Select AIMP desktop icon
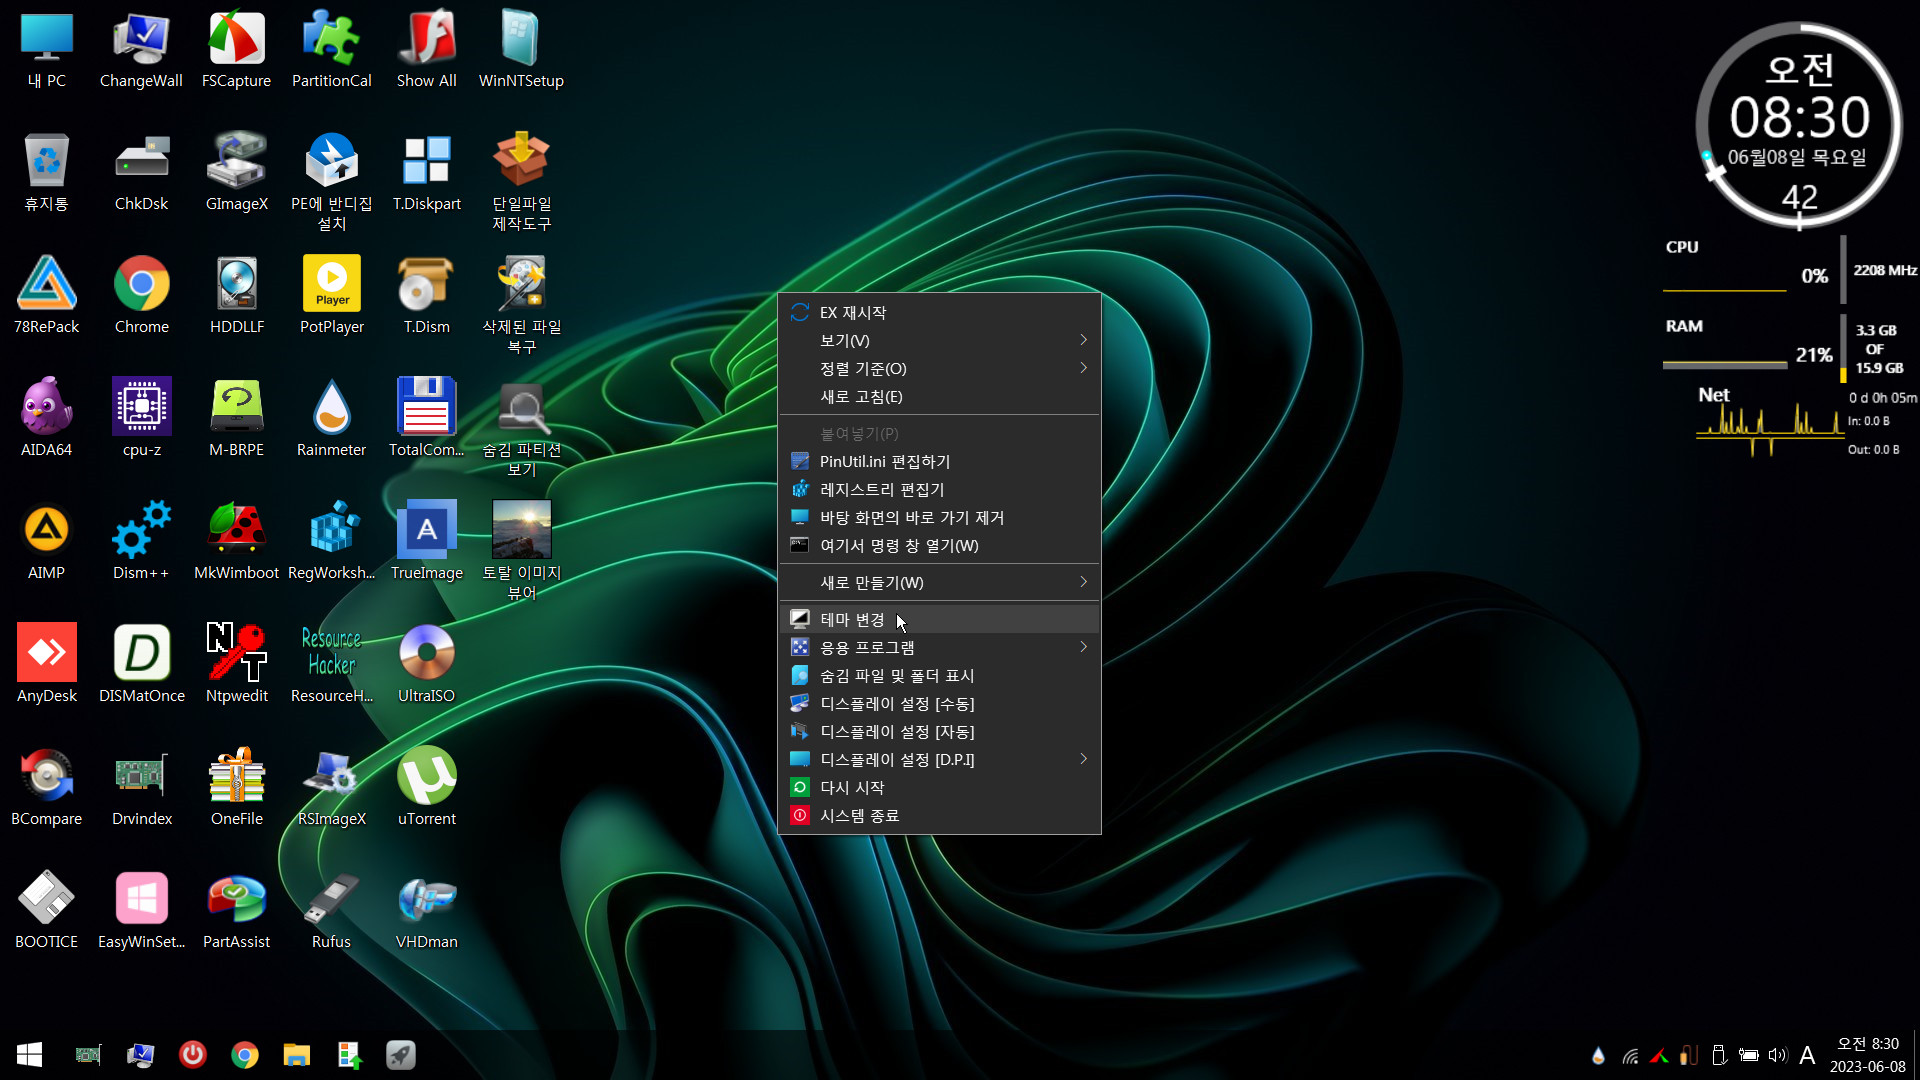Image resolution: width=1920 pixels, height=1080 pixels. (46, 542)
